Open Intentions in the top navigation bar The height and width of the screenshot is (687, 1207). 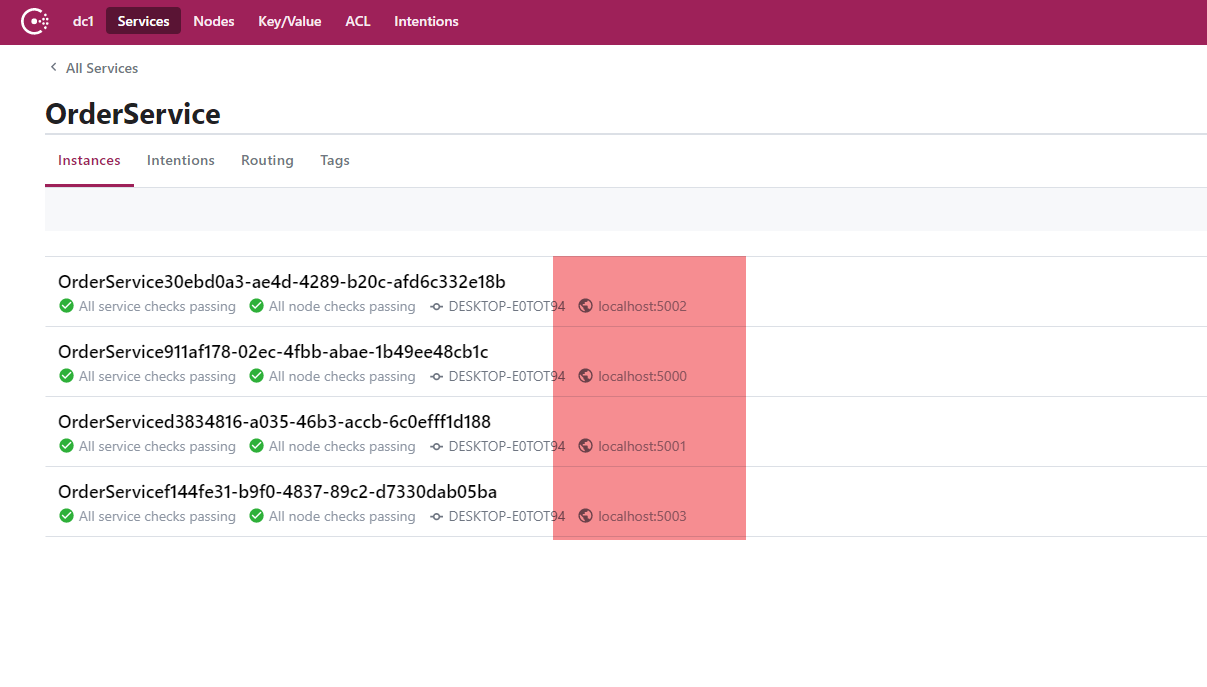point(426,21)
